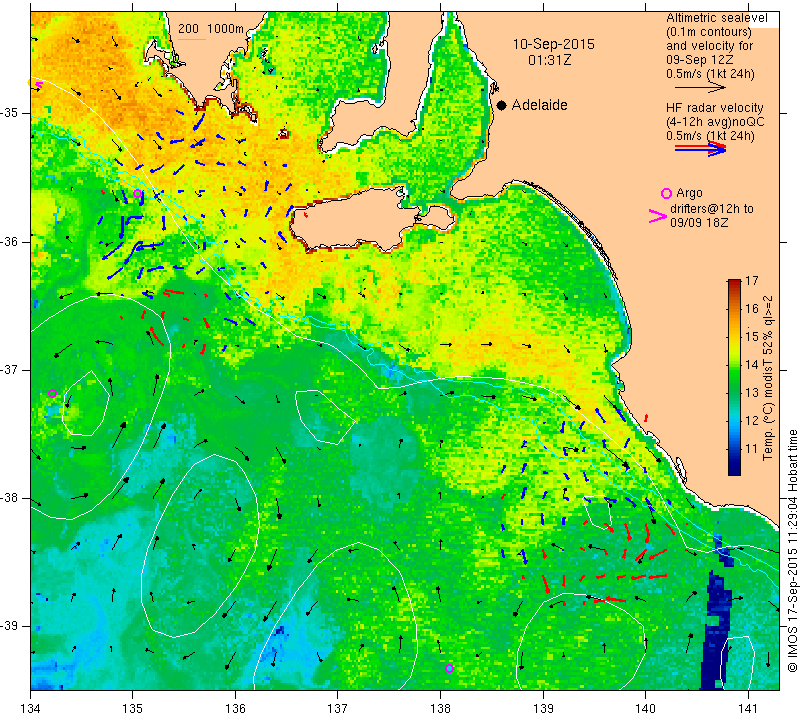The width and height of the screenshot is (800, 720).
Task: Click the Argo float circle near 134.2°E, 37.2°S
Action: (x=52, y=393)
